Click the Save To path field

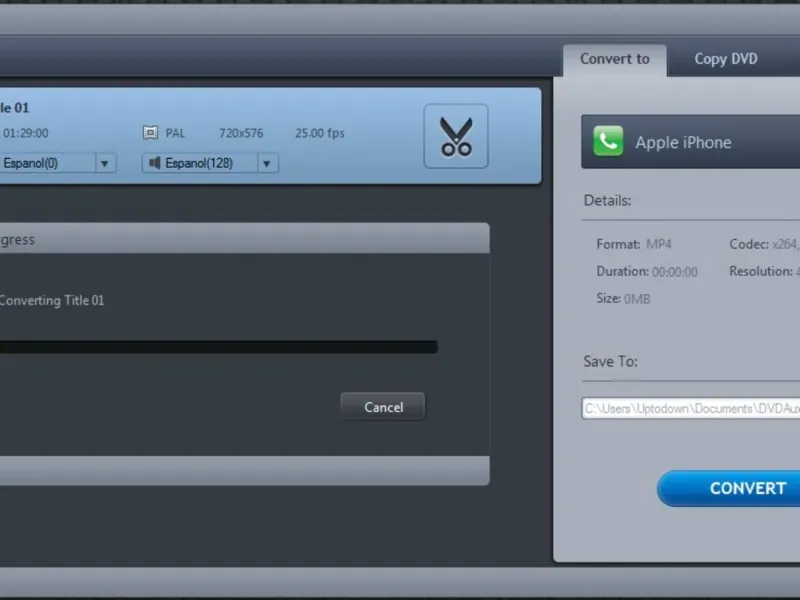coord(691,408)
